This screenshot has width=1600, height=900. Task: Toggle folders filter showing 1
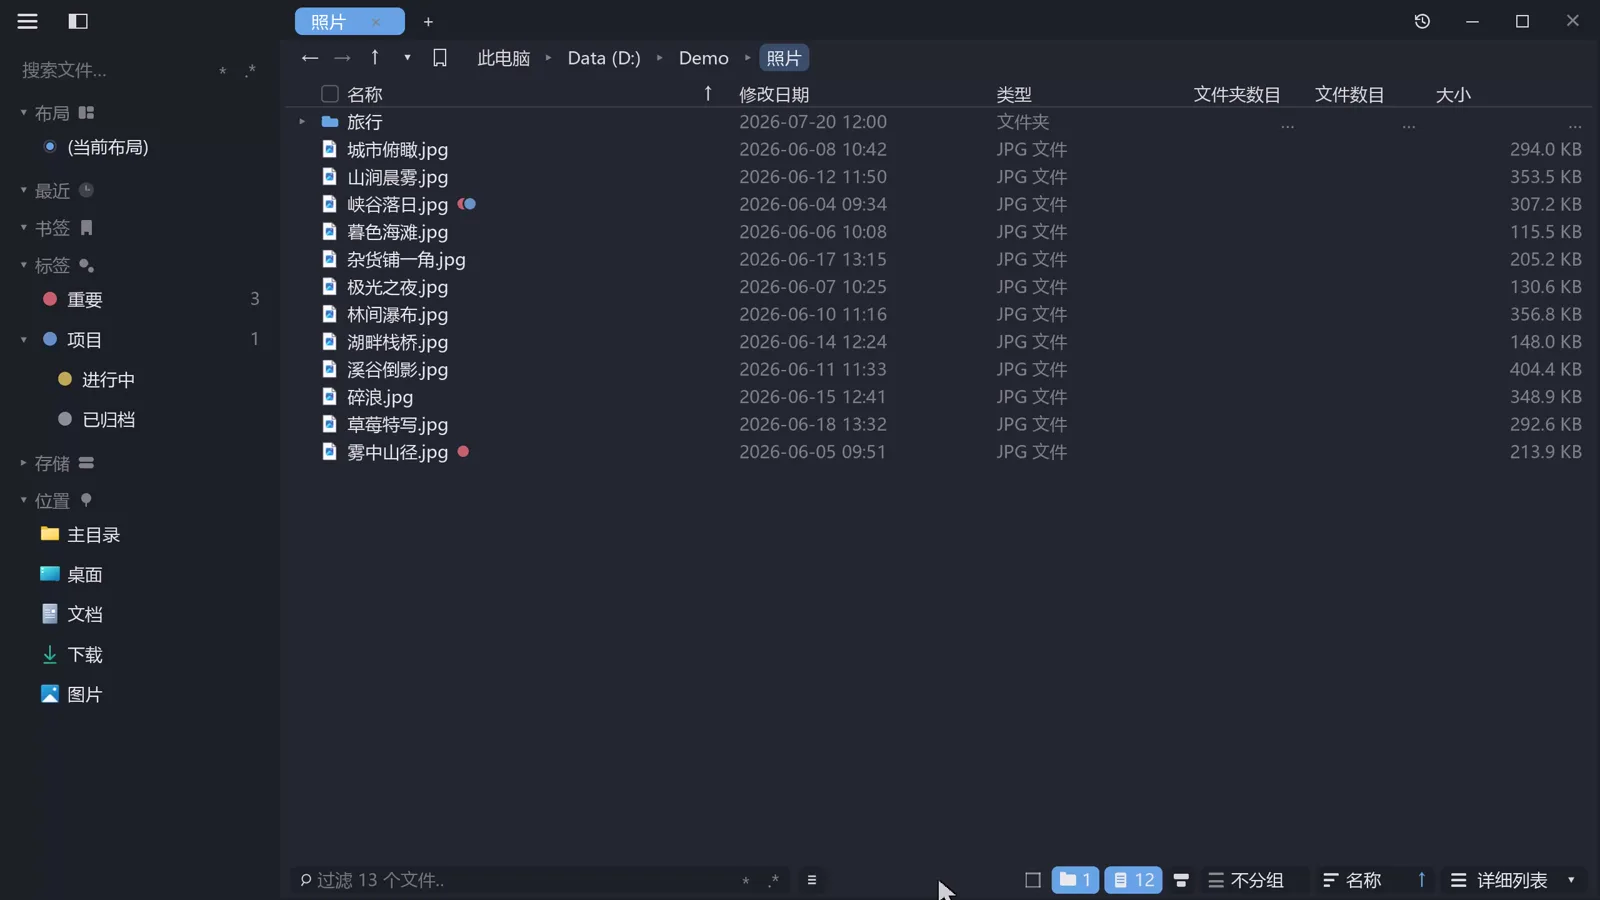pyautogui.click(x=1075, y=880)
